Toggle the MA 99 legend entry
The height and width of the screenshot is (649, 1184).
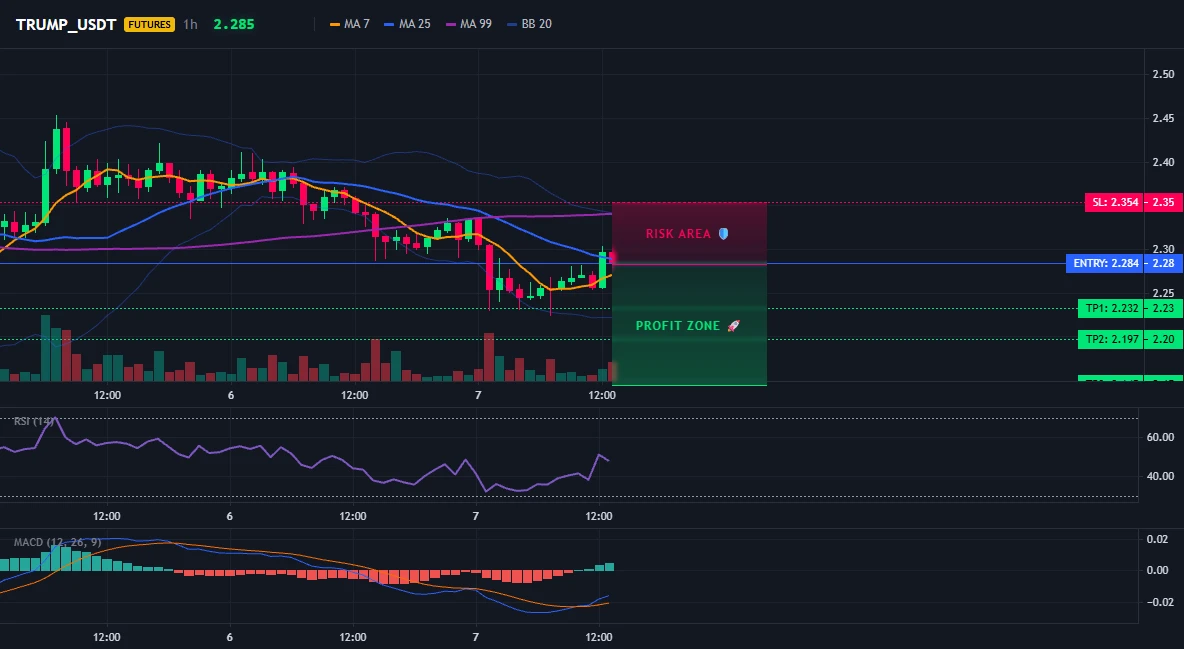469,24
